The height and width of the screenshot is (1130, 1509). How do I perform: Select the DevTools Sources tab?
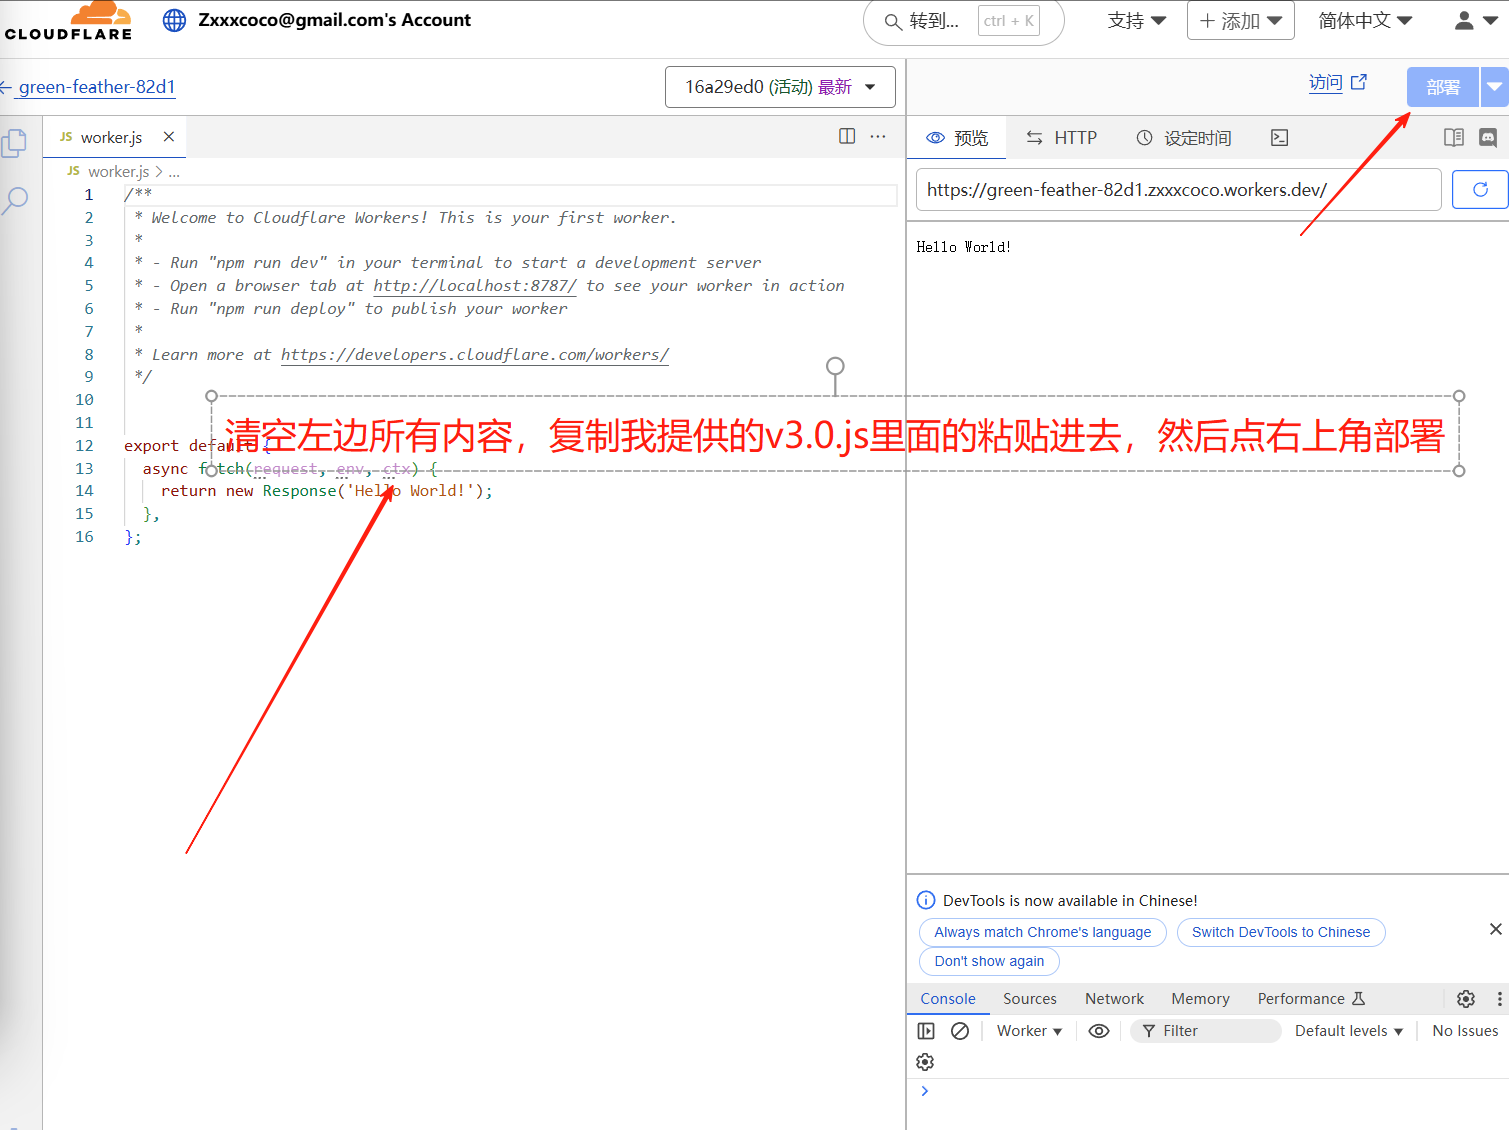1030,999
